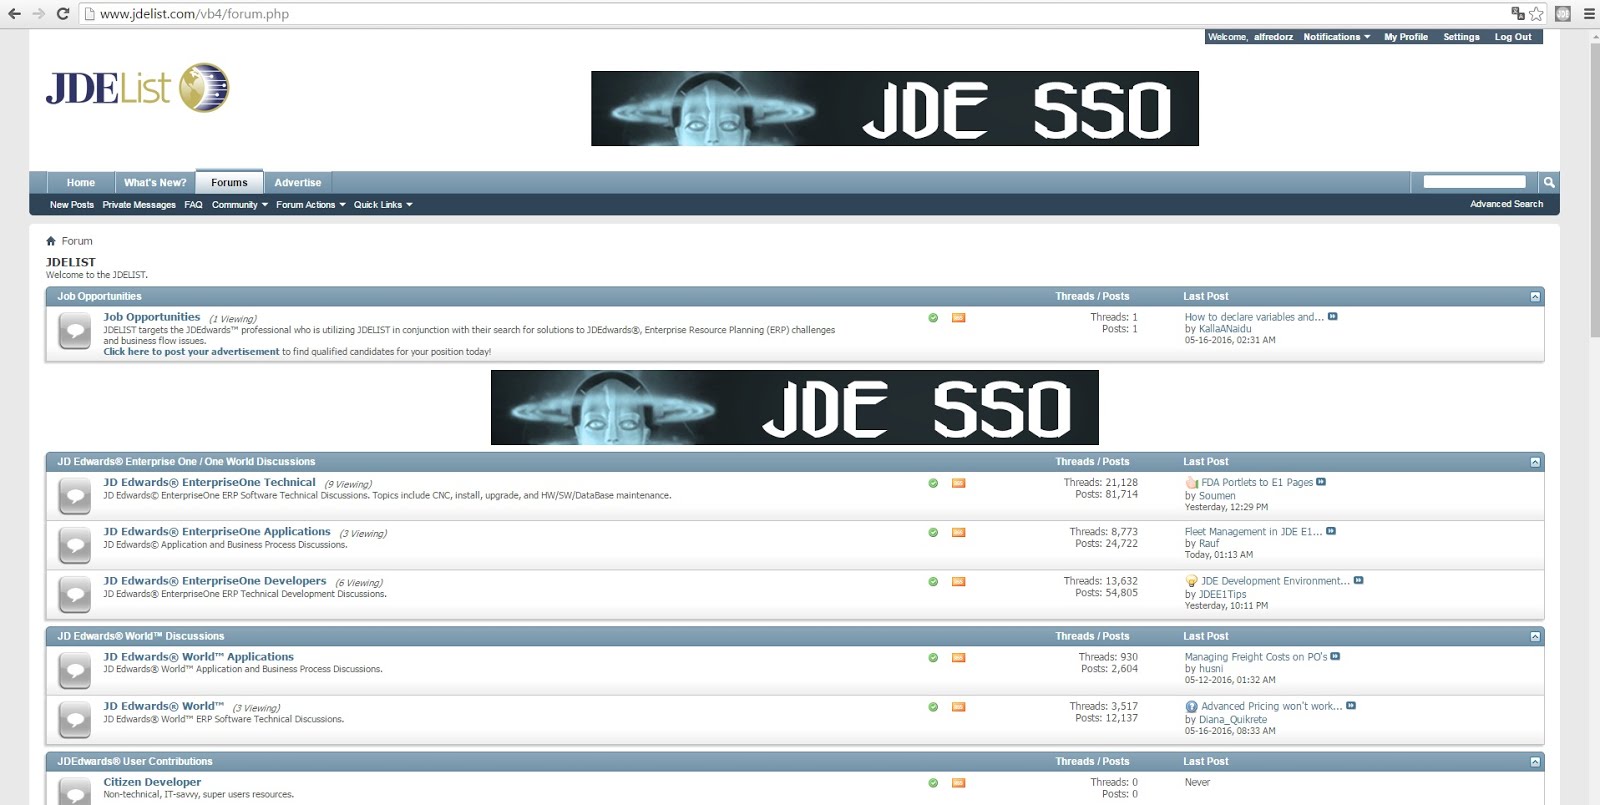Click orange feed icon in EnterpriseOne Applications row
The image size is (1600, 805).
[958, 533]
